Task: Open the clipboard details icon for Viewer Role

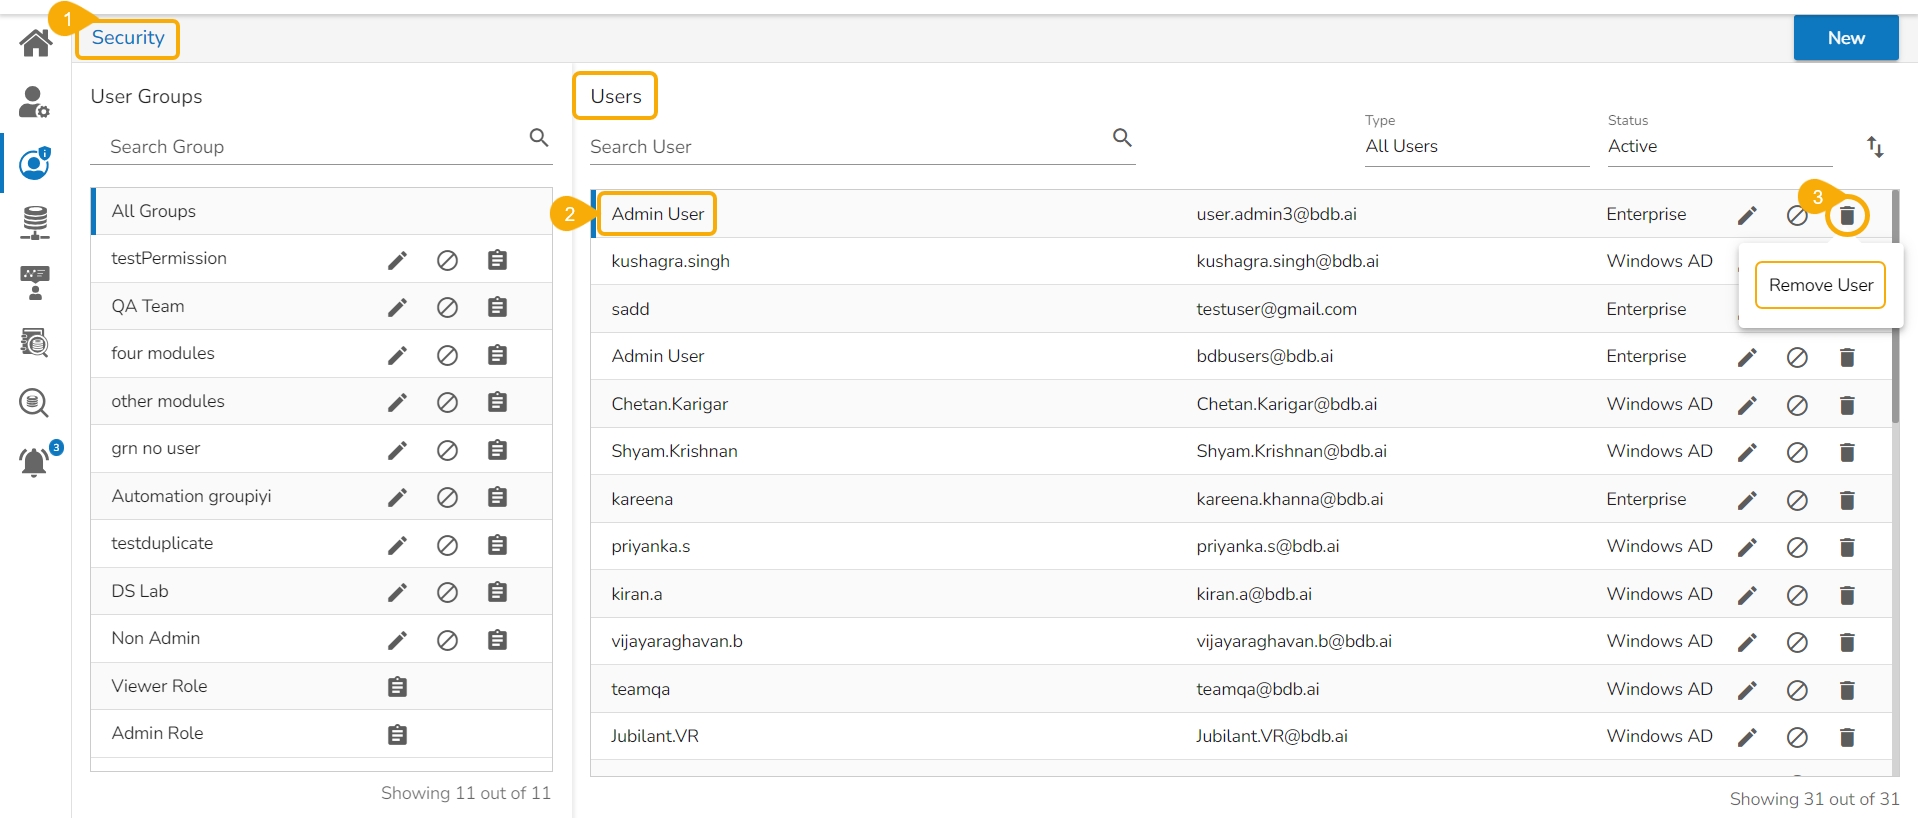Action: pyautogui.click(x=397, y=687)
